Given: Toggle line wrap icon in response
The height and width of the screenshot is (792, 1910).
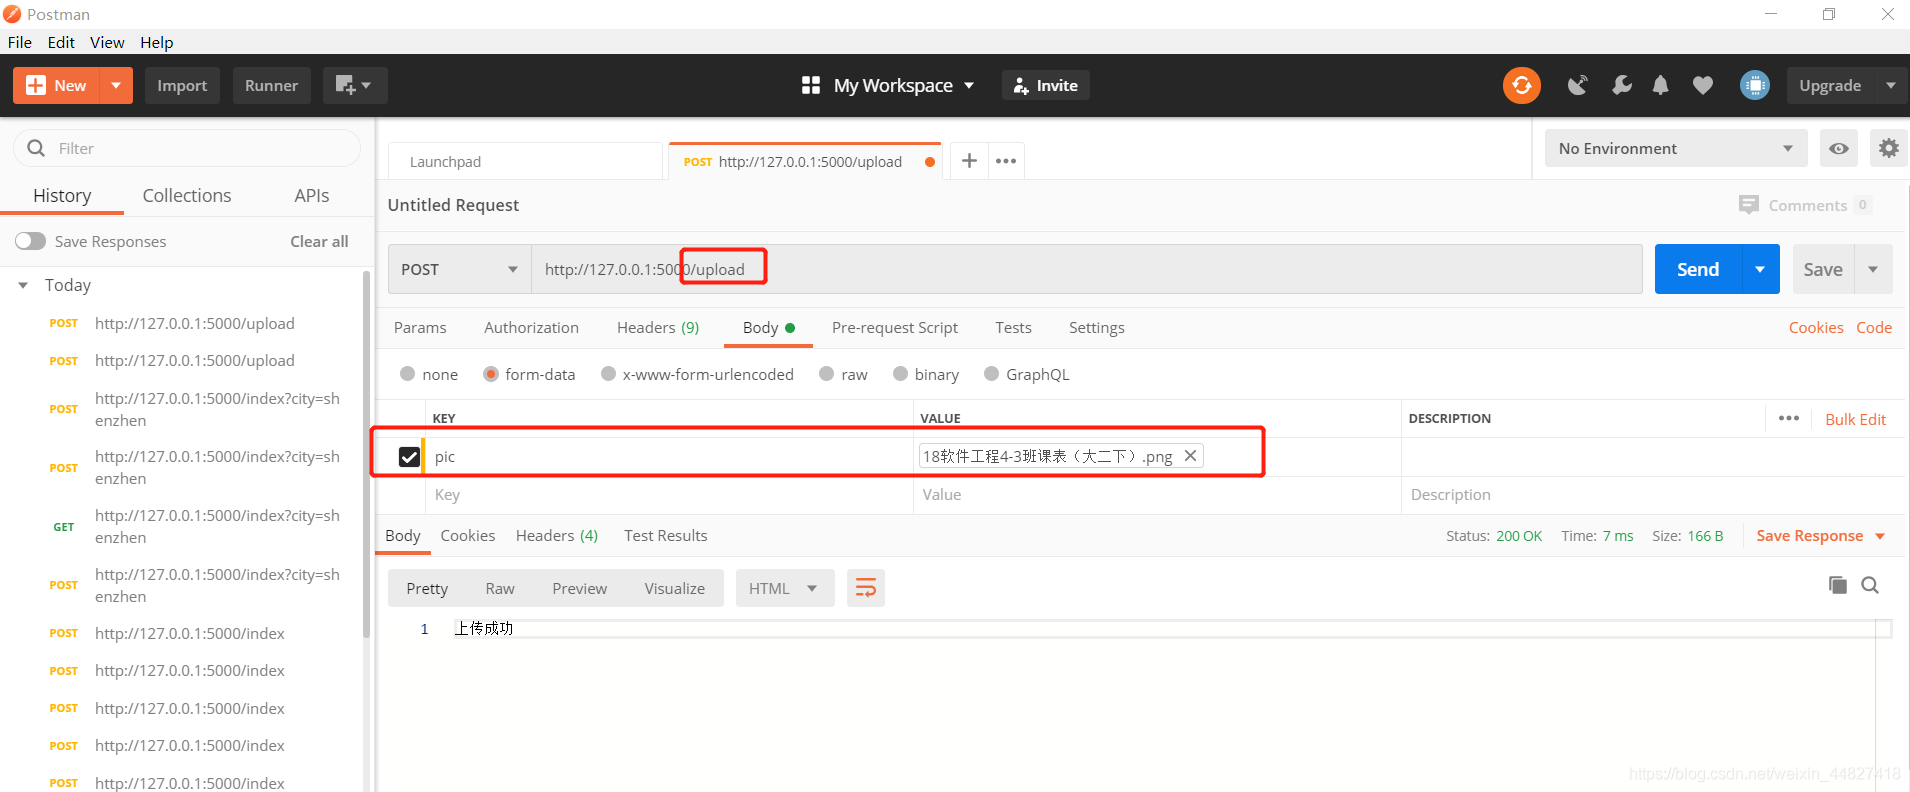Looking at the screenshot, I should pos(866,588).
